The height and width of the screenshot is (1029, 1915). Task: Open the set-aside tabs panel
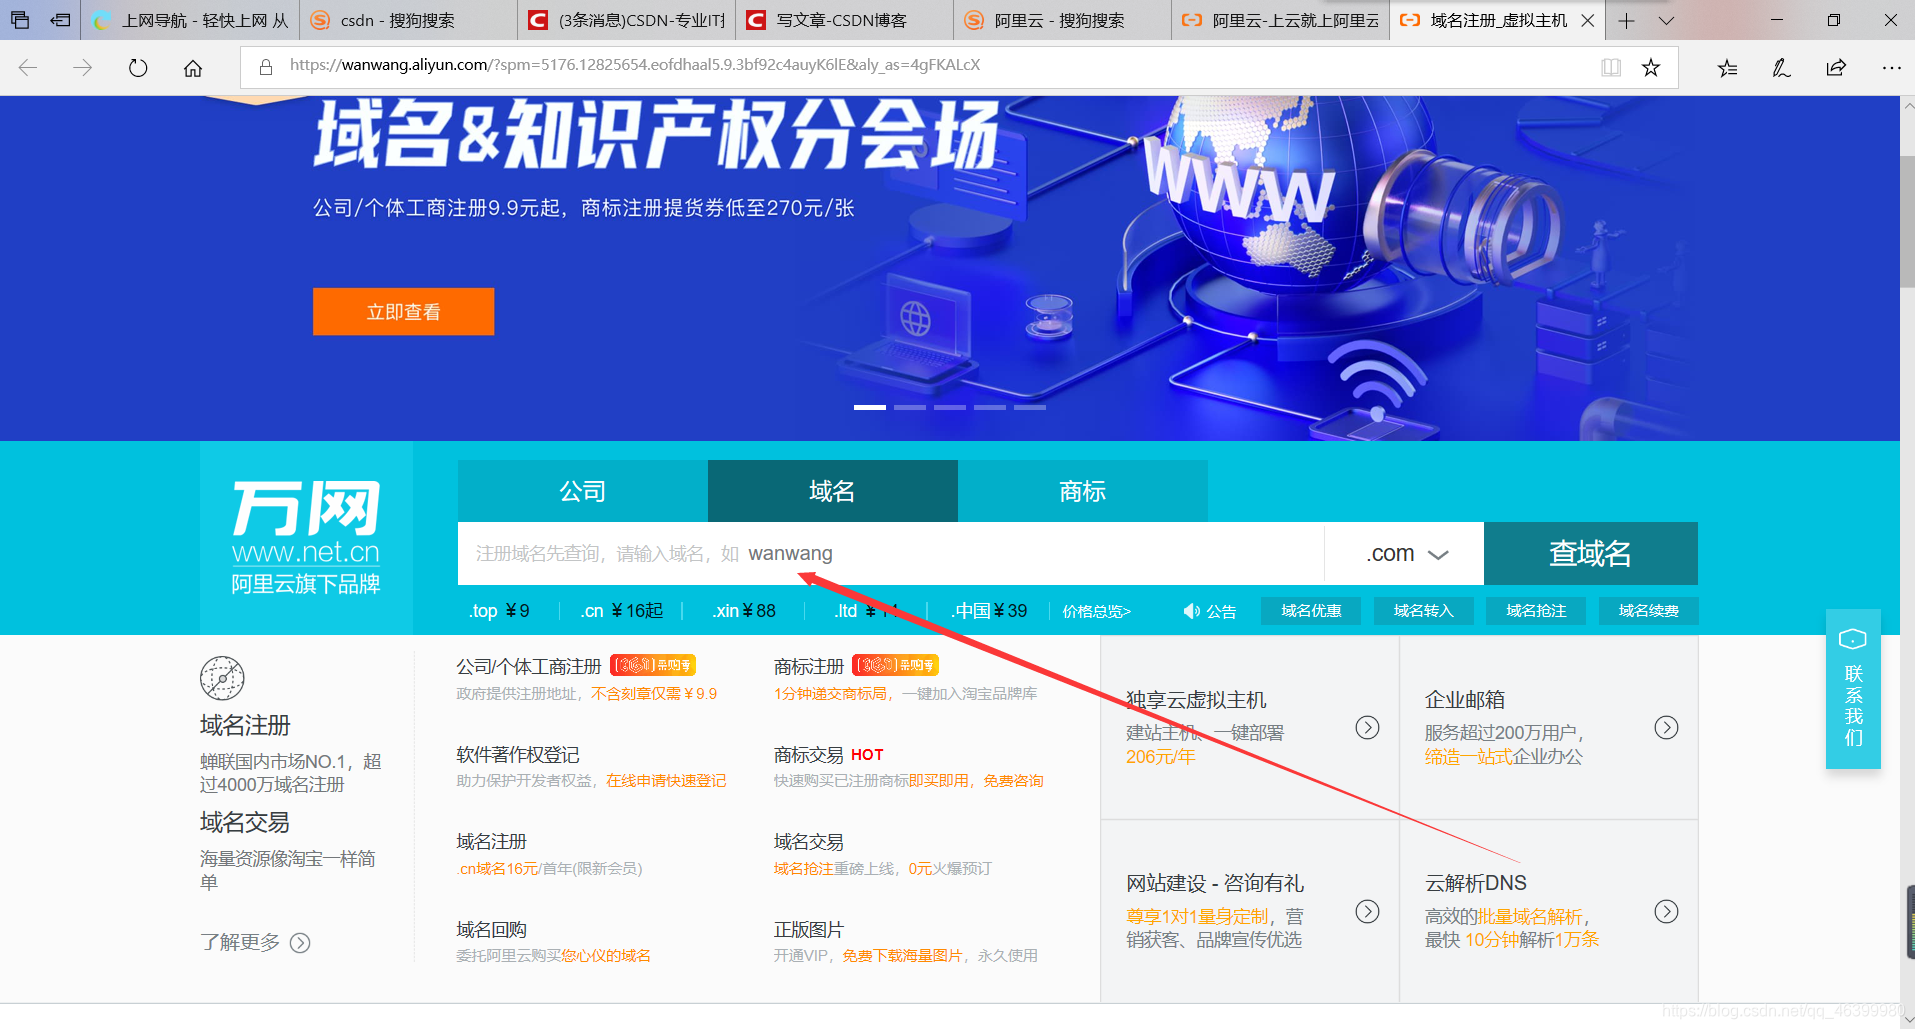pyautogui.click(x=19, y=20)
